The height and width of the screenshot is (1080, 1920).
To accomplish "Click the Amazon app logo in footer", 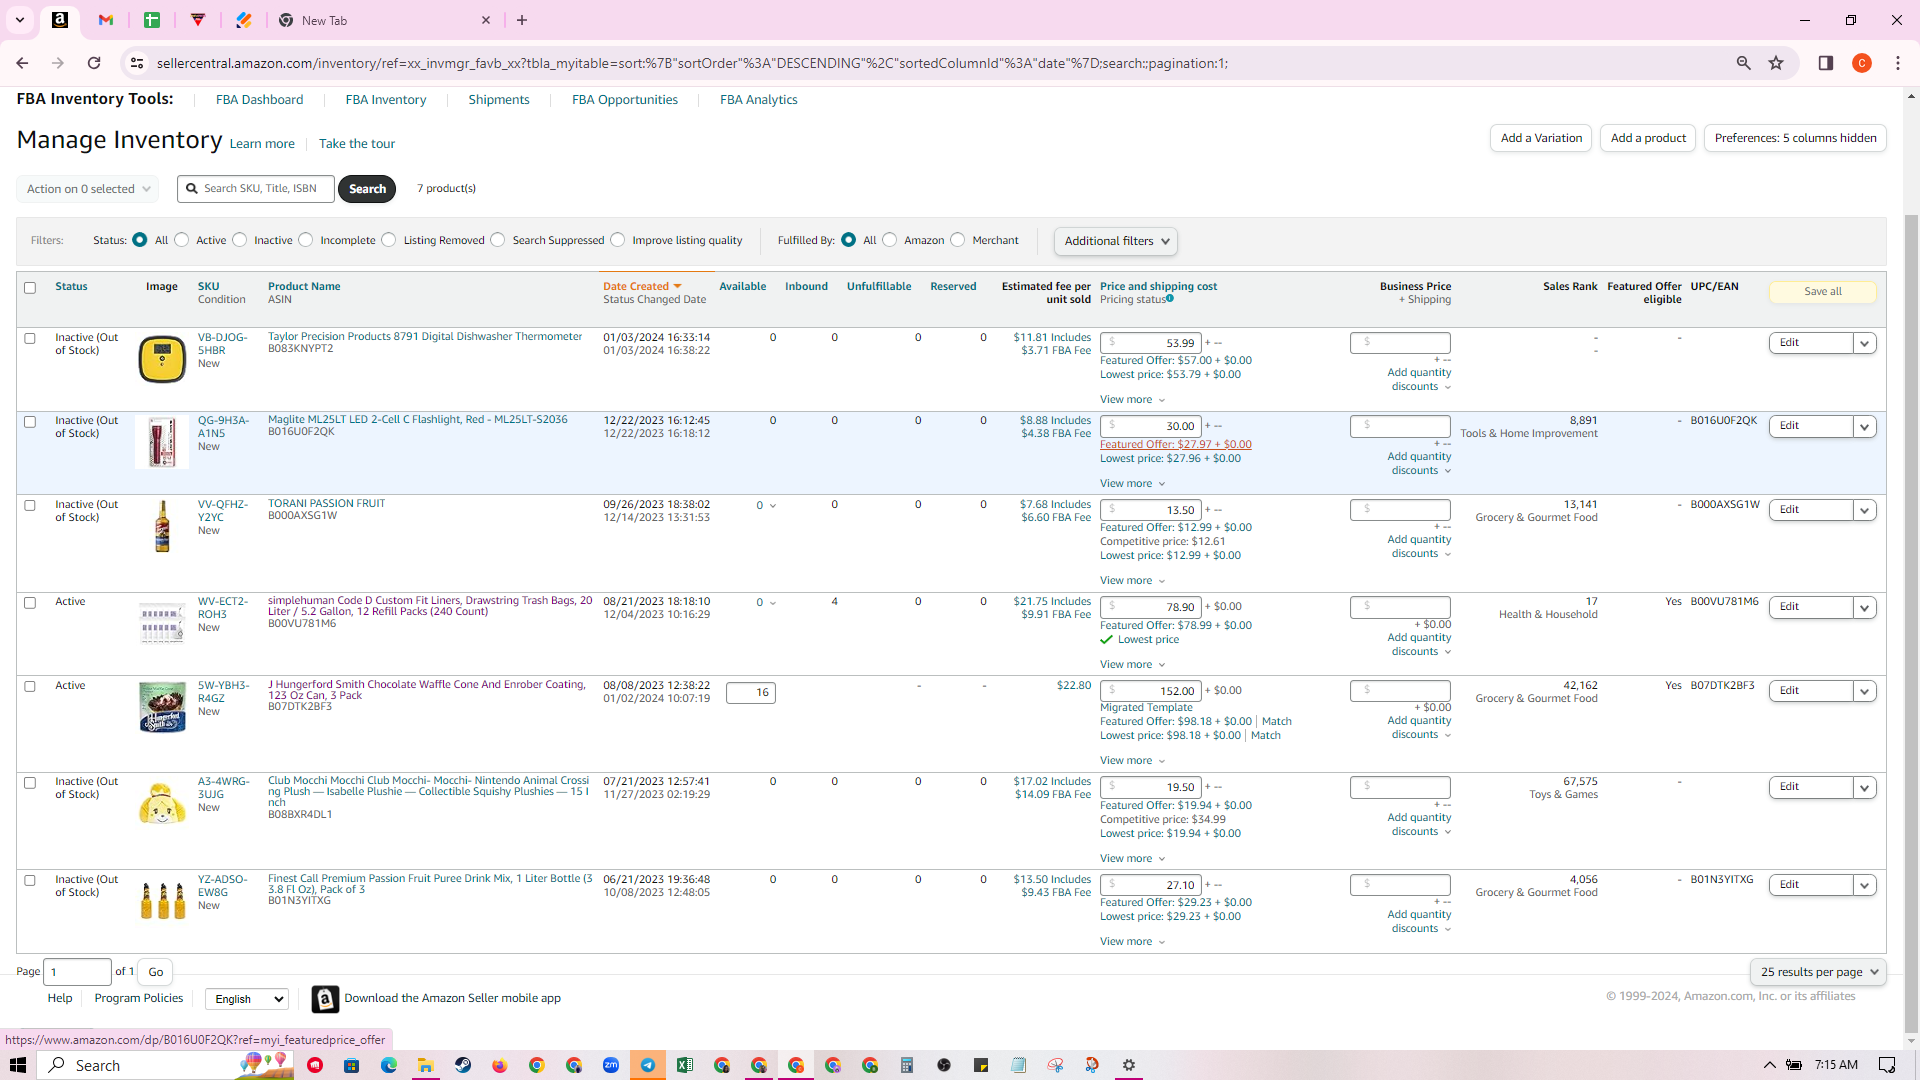I will pos(325,999).
